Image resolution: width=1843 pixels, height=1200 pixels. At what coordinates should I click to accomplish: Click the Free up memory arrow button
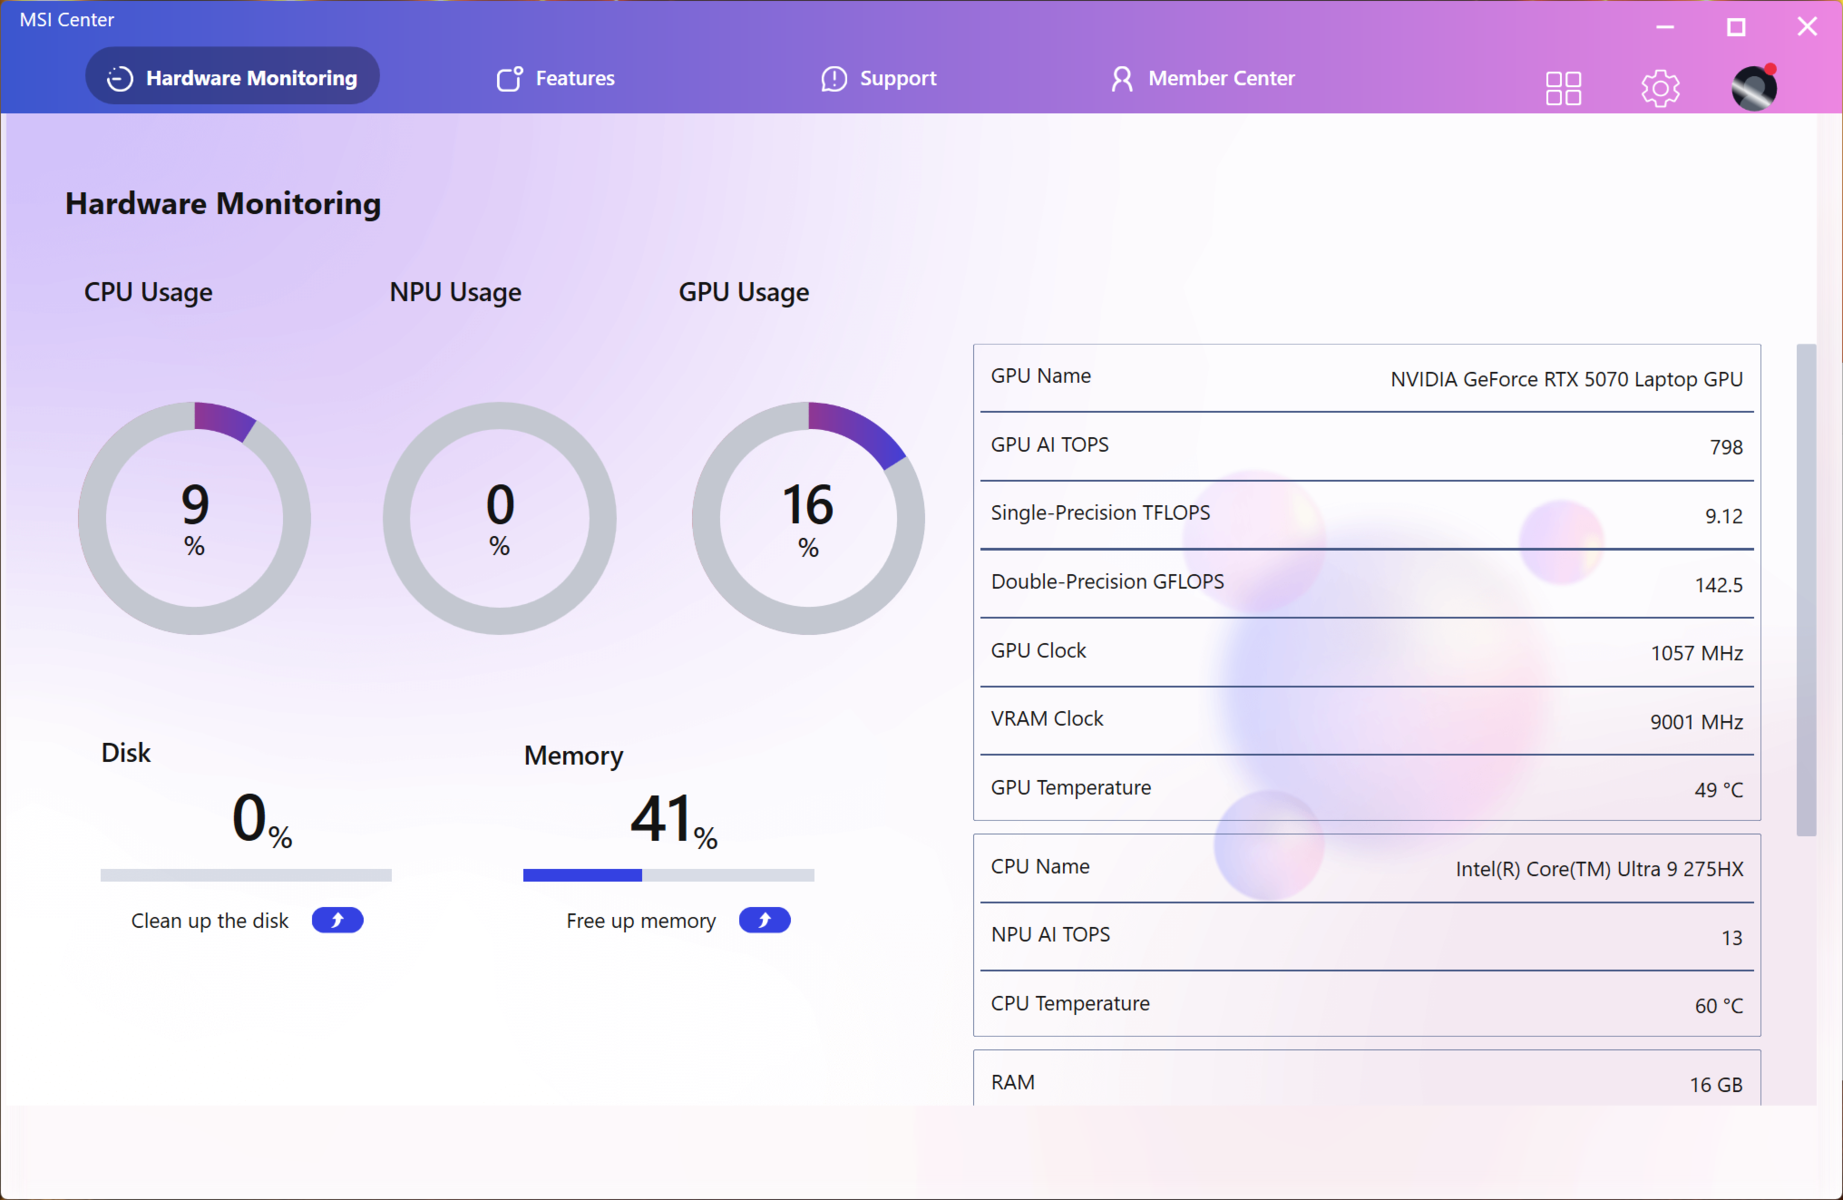(764, 920)
